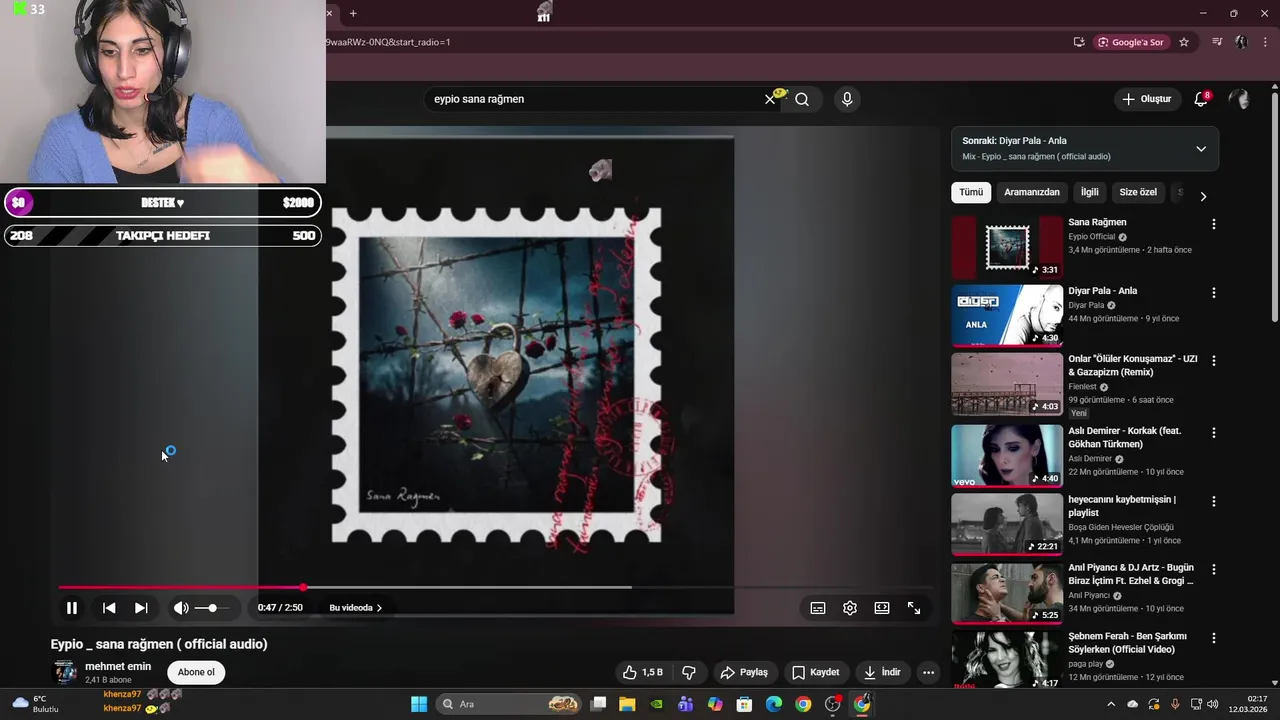Like the video with 1,5 B likes
Image resolution: width=1280 pixels, height=720 pixels.
(x=642, y=672)
